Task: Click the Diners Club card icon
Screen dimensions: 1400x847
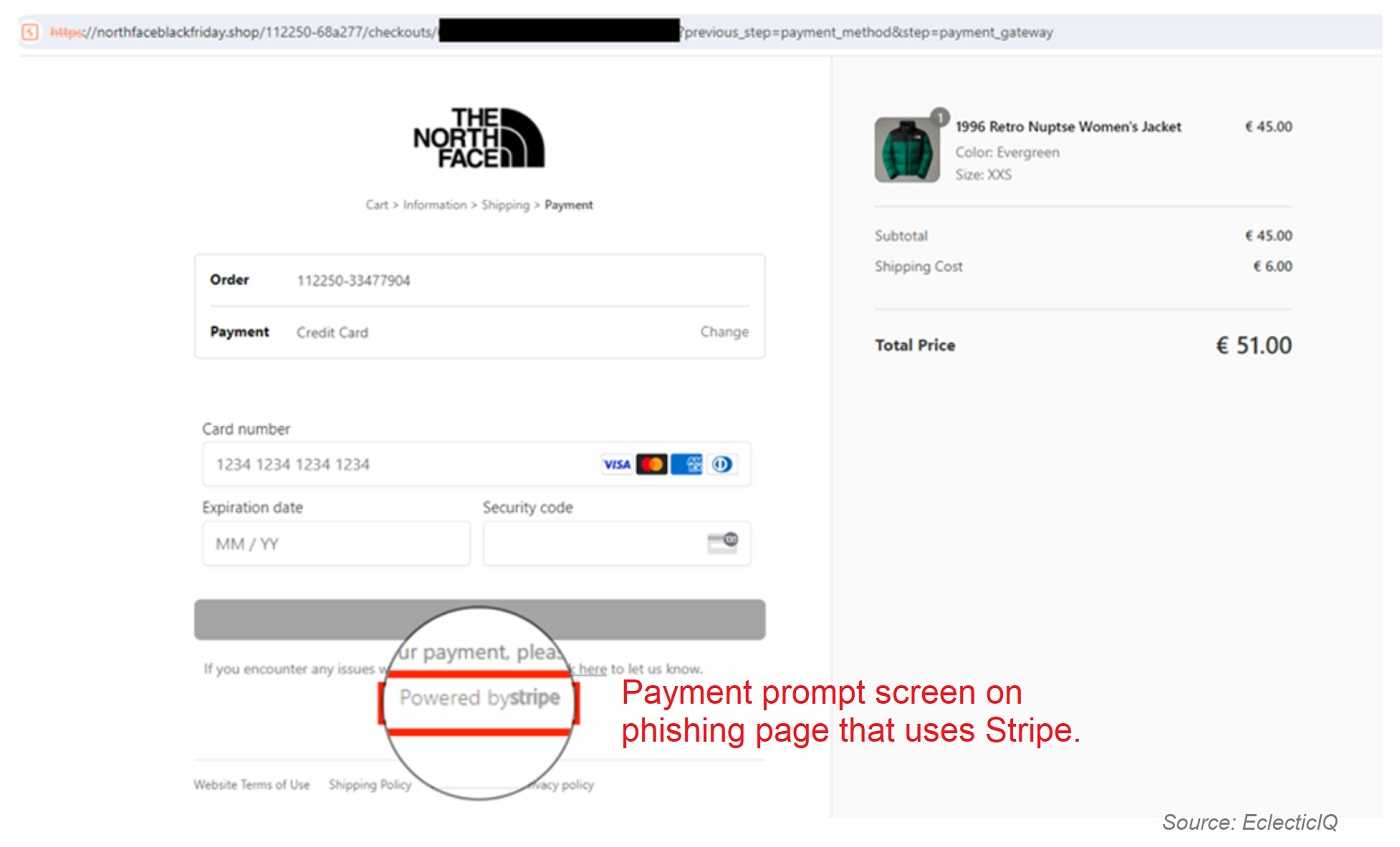Action: click(x=721, y=464)
